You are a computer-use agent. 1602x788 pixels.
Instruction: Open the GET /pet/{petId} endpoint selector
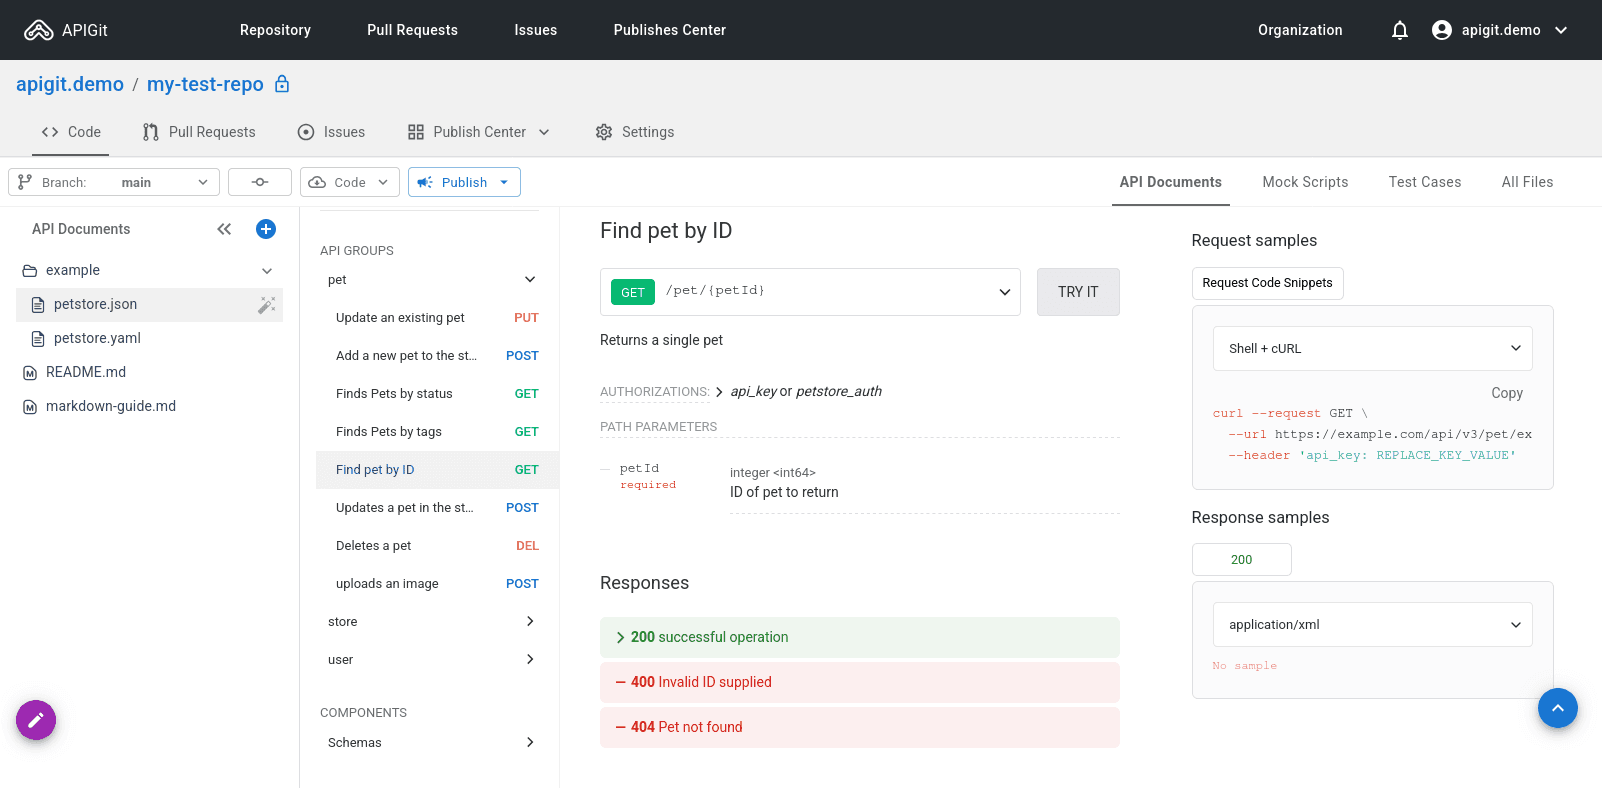810,292
